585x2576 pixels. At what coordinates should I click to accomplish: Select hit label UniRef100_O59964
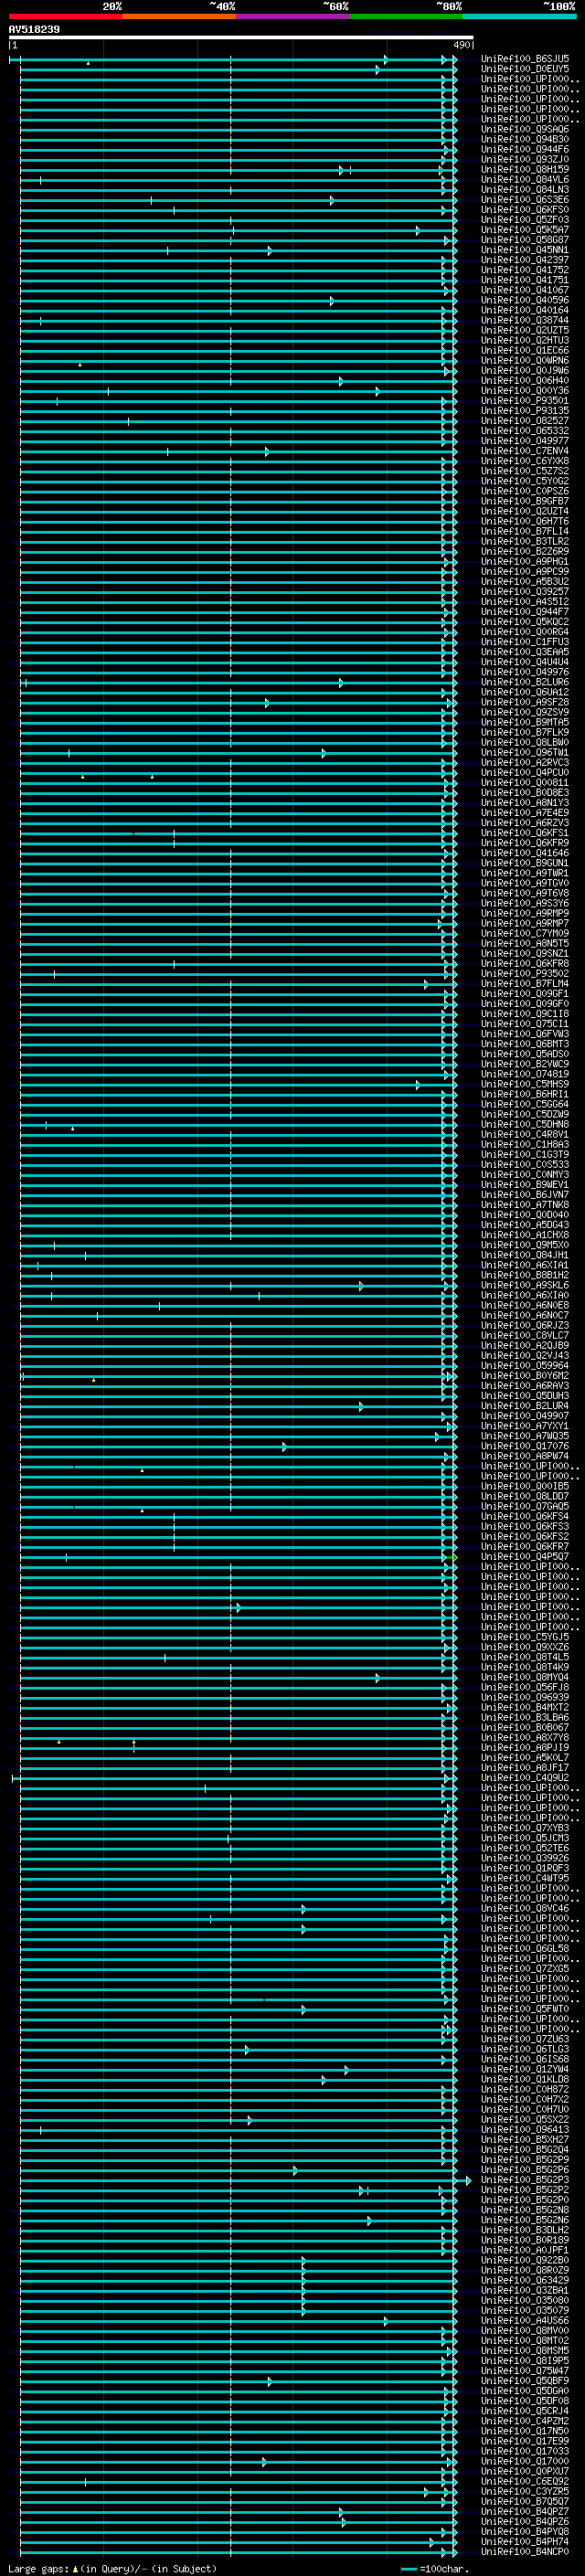point(525,1366)
